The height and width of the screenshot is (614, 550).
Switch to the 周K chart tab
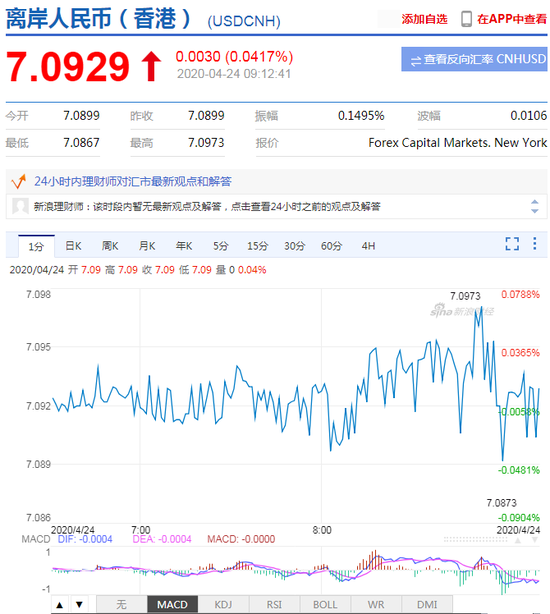(110, 246)
